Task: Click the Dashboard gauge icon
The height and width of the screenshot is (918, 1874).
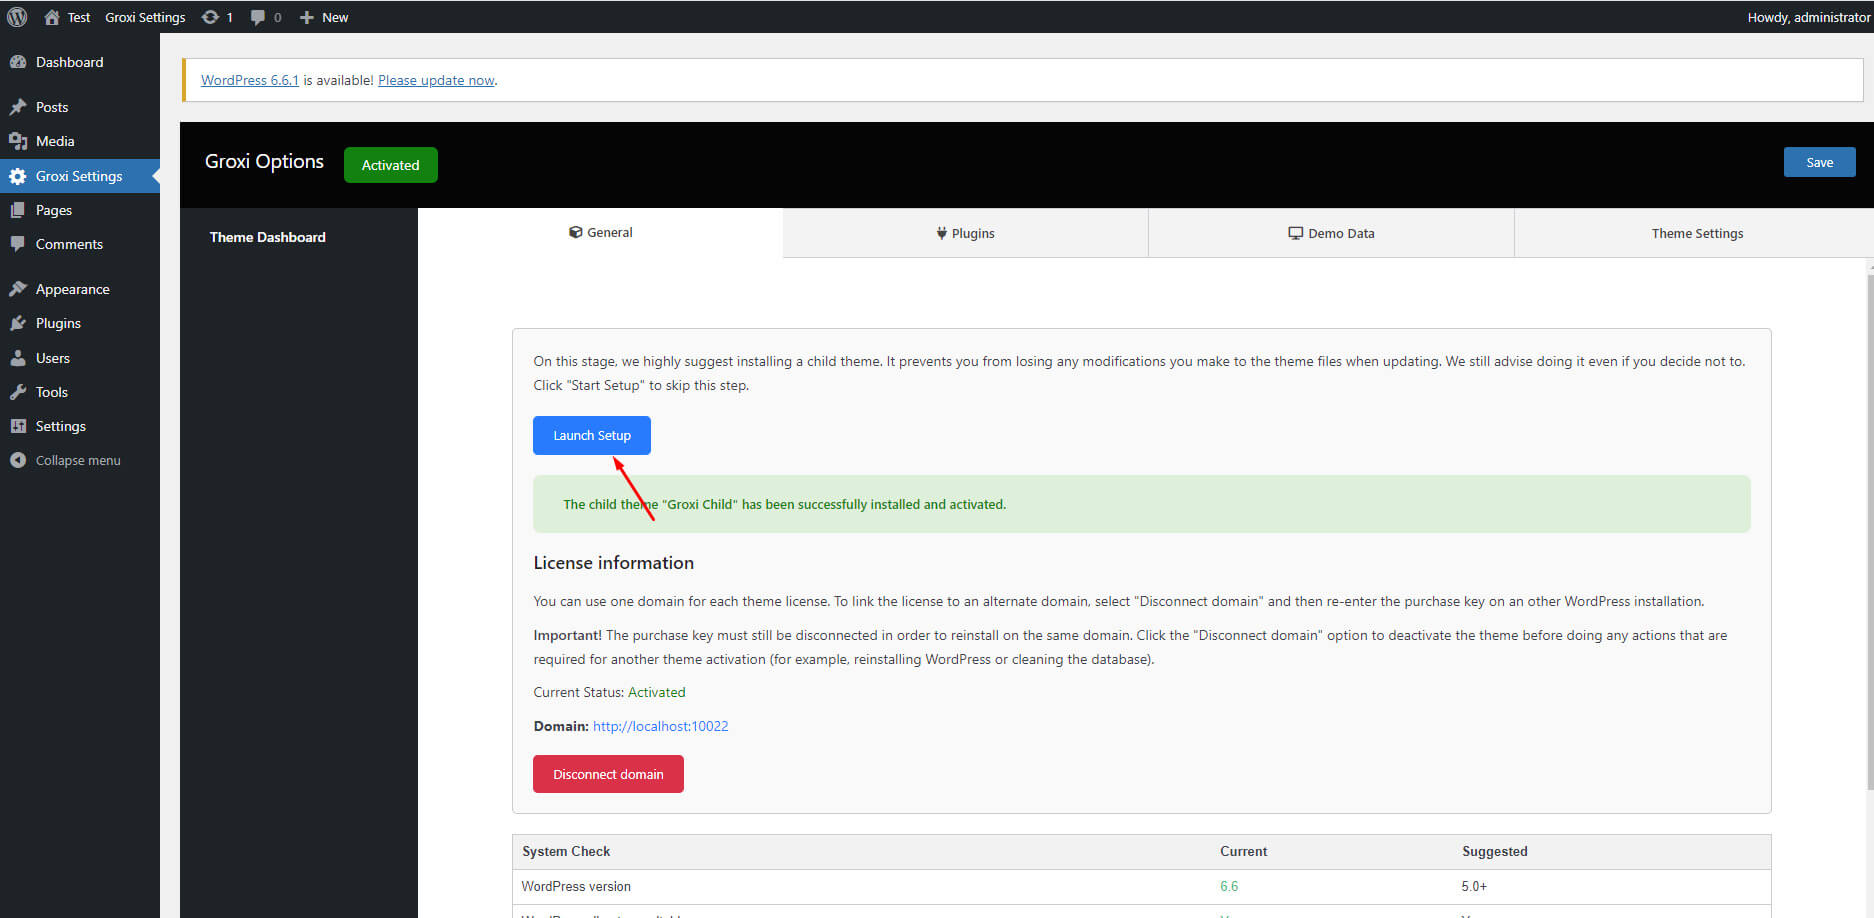Action: click(18, 62)
